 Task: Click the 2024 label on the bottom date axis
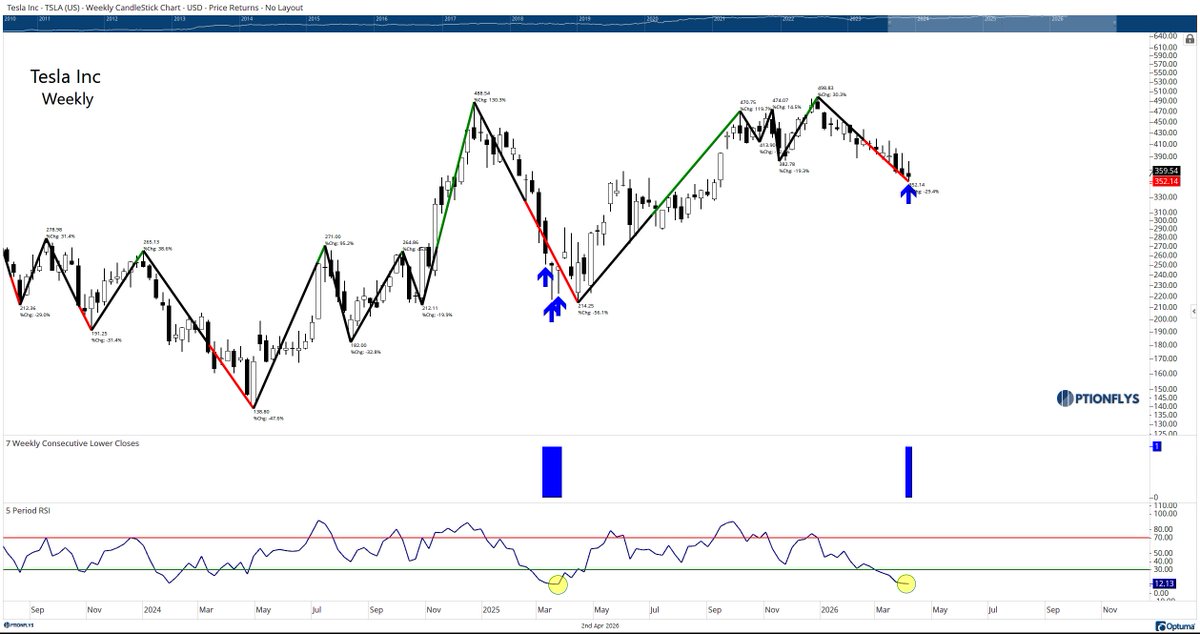pyautogui.click(x=153, y=608)
